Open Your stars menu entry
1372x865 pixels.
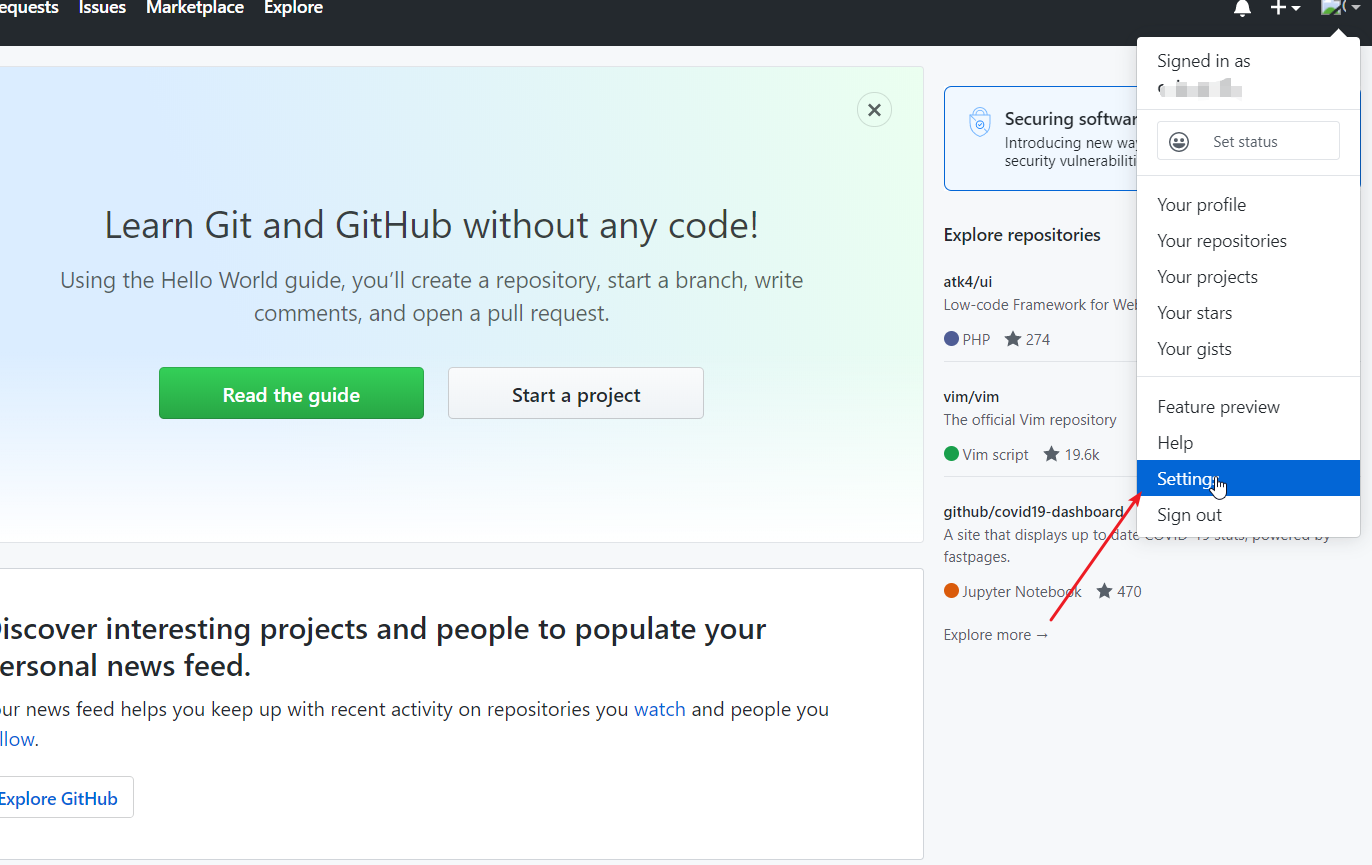[1248, 313]
